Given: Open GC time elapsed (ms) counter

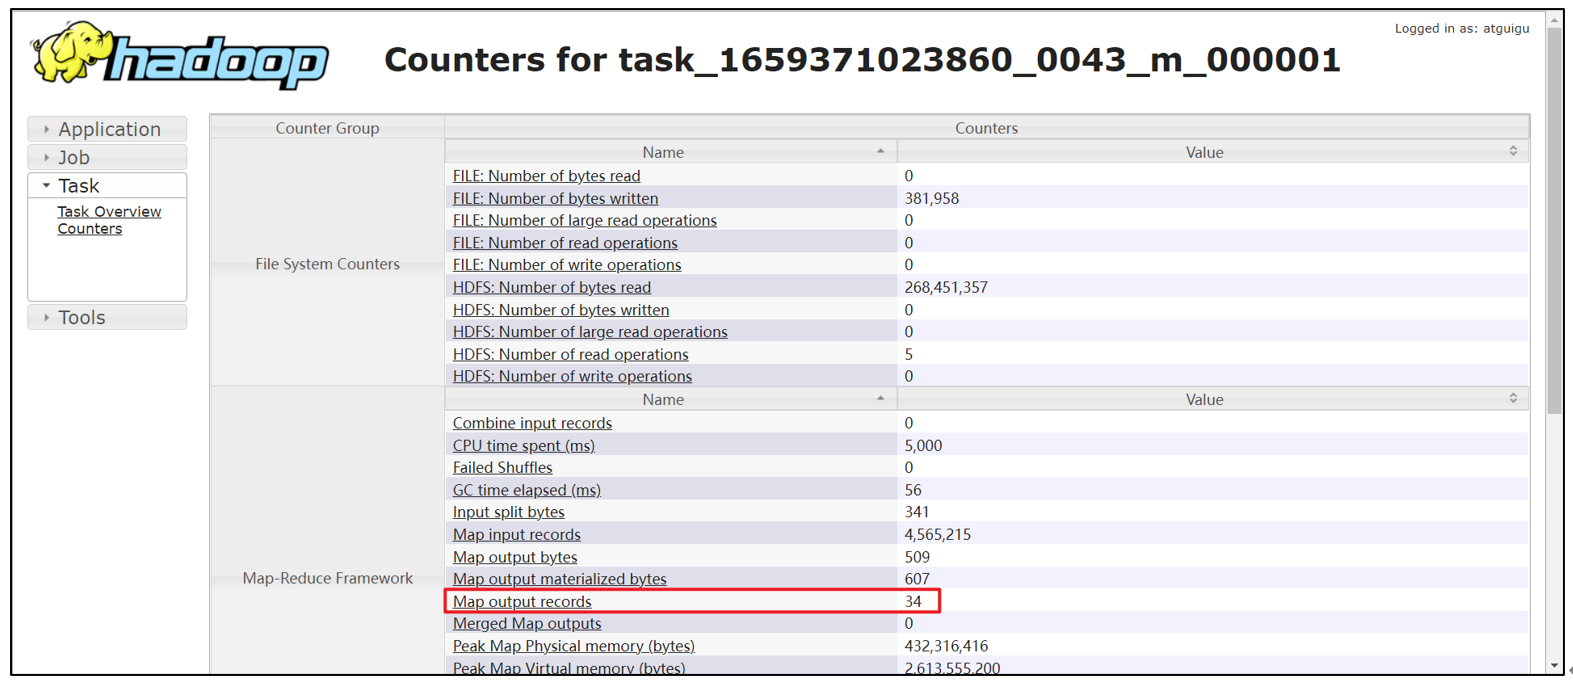Looking at the screenshot, I should [x=526, y=490].
